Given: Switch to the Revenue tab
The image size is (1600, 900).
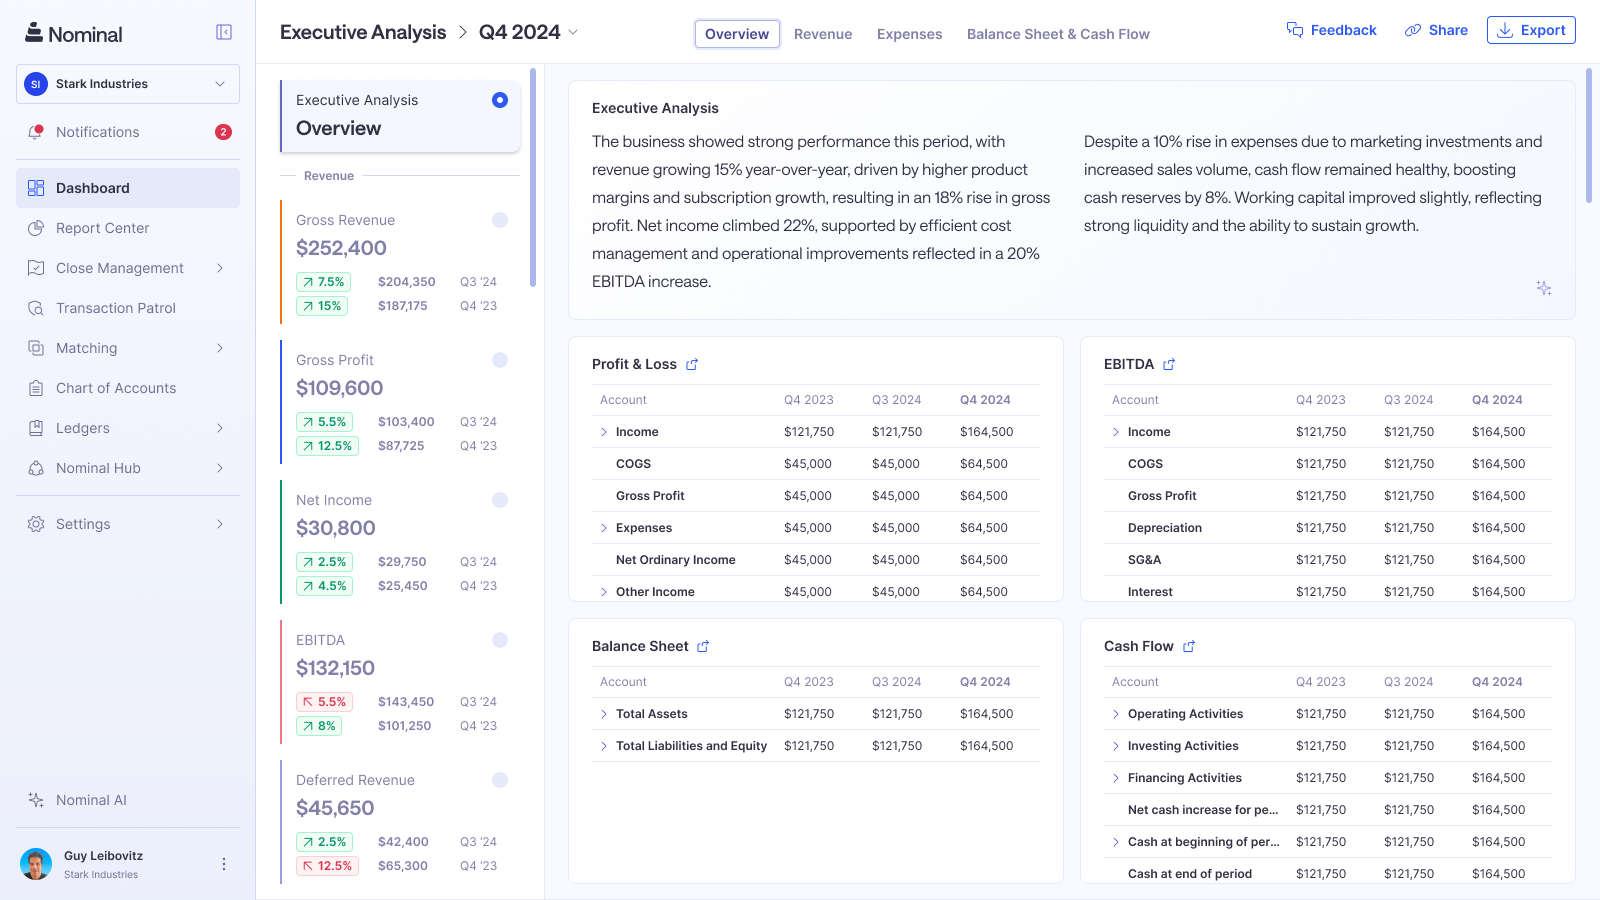Looking at the screenshot, I should (x=823, y=33).
